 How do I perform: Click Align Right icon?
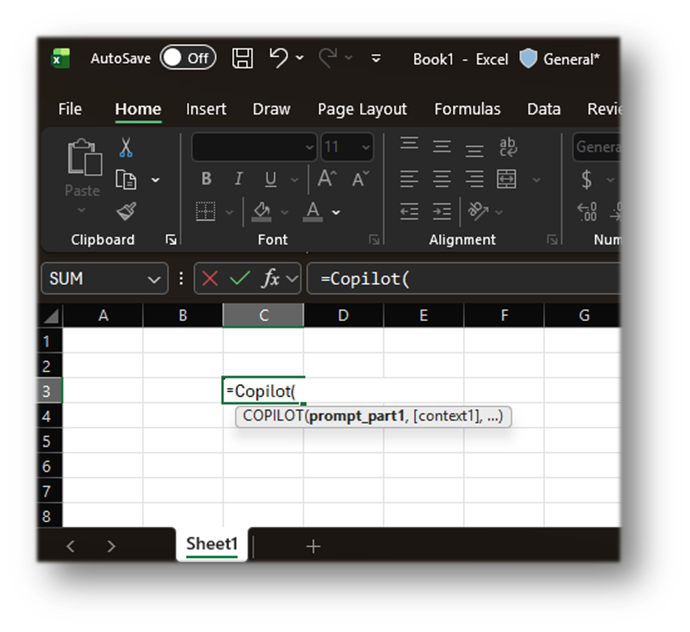point(474,179)
